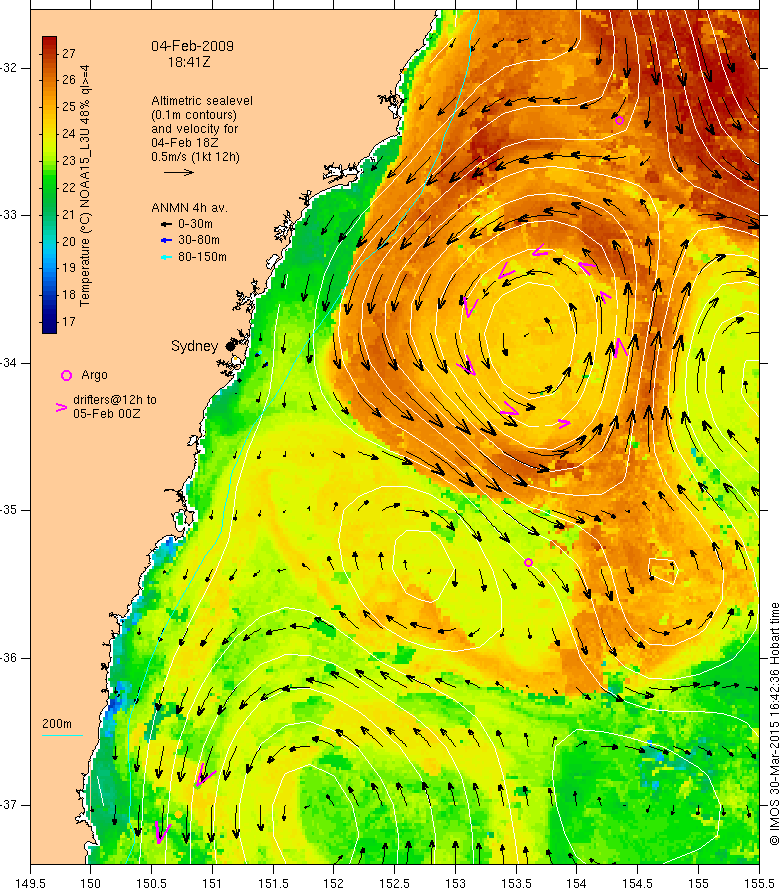This screenshot has width=780, height=890.
Task: Click the colorbar tick label 20
Action: coord(69,241)
